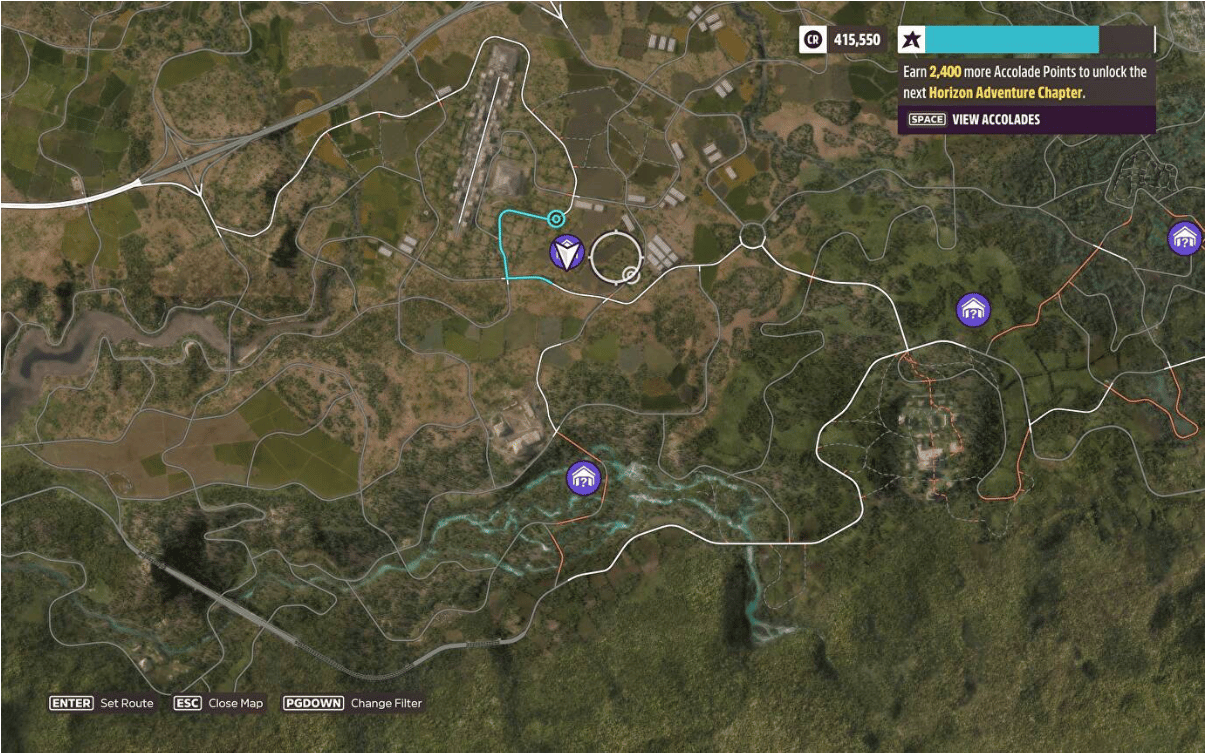Select the barn find icon above the ruins loop road
This screenshot has width=1206, height=754.
coord(973,310)
